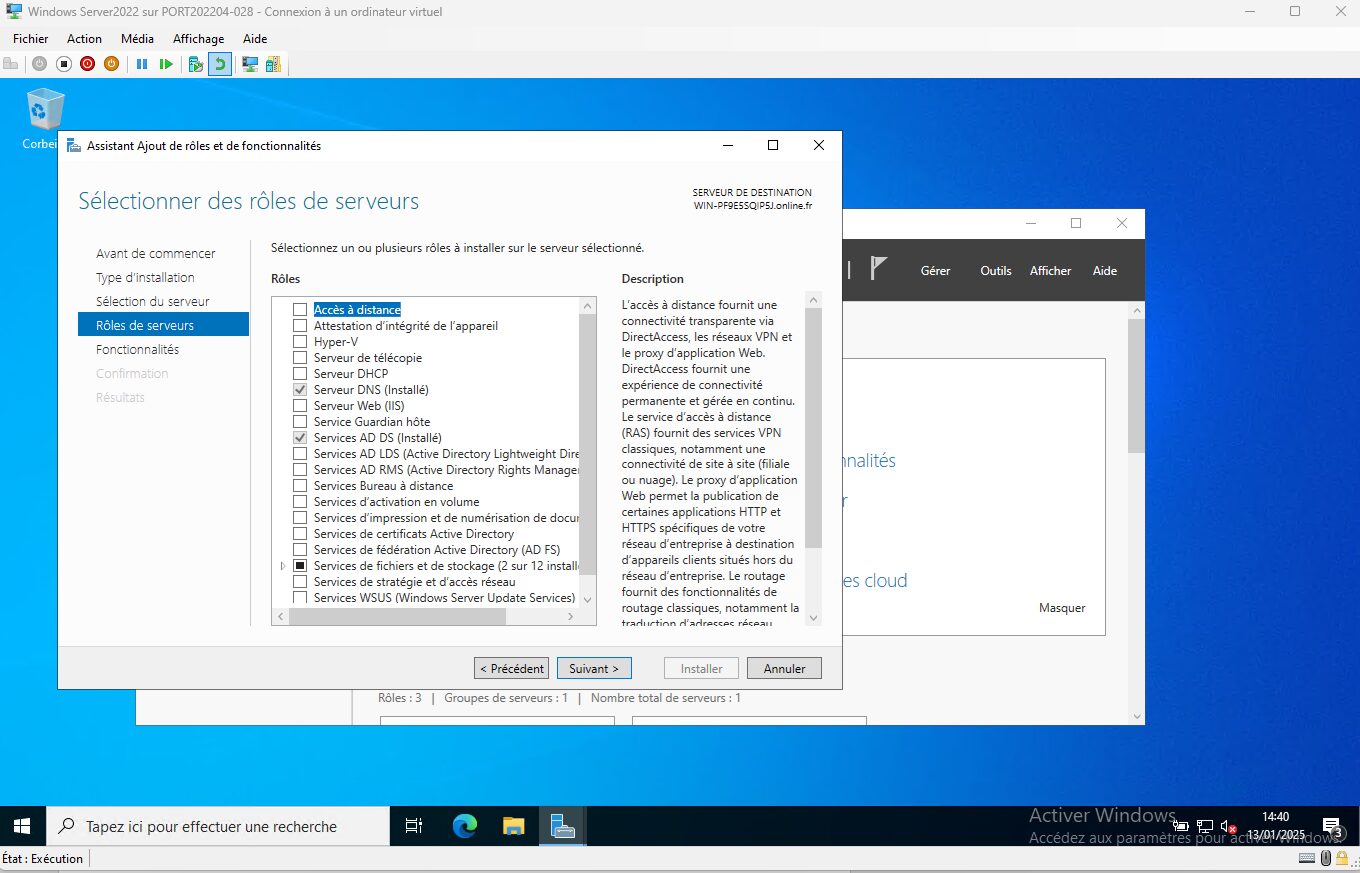The width and height of the screenshot is (1360, 873).
Task: Pause the virtual machine
Action: pos(142,64)
